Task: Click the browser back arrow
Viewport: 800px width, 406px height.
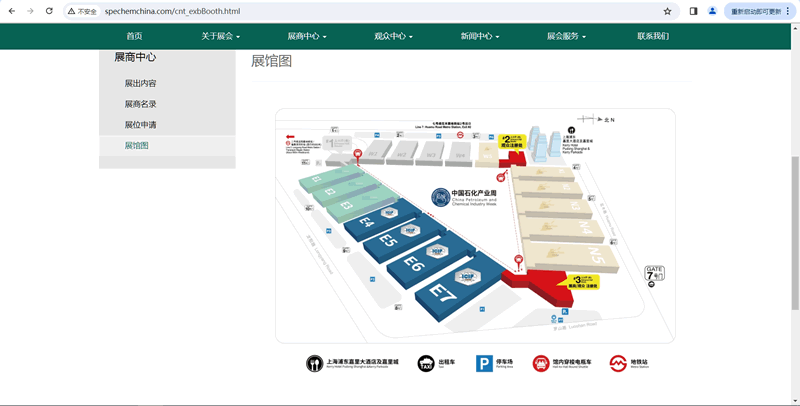Action: (x=11, y=11)
